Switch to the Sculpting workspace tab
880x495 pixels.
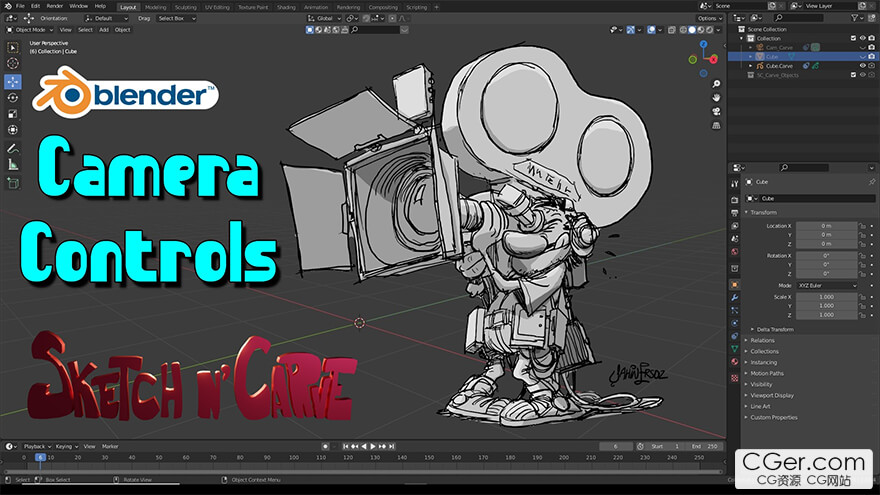click(185, 7)
